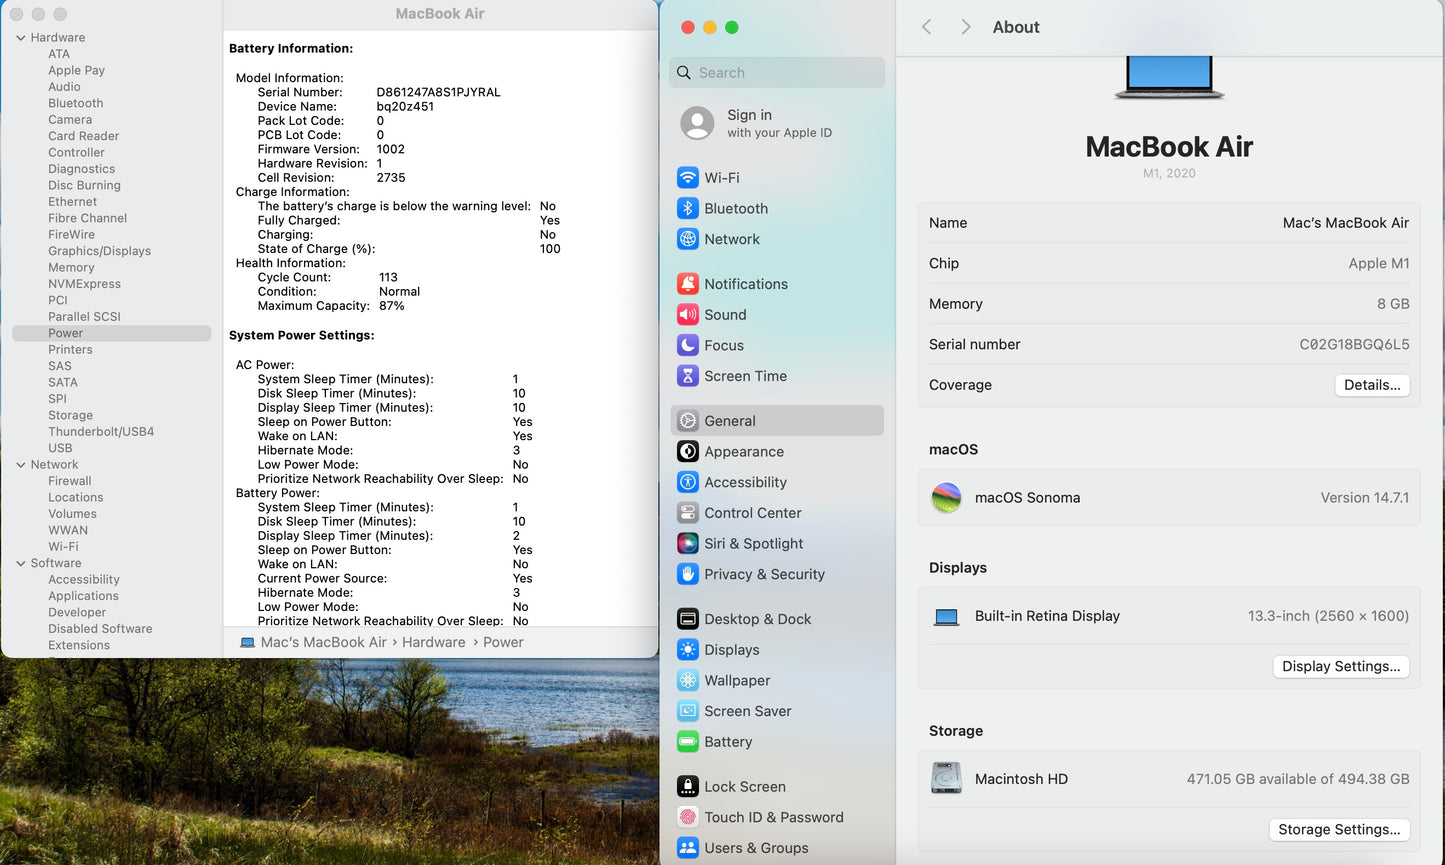Screen dimensions: 1445x865
Task: Open Network settings
Action: pos(731,239)
